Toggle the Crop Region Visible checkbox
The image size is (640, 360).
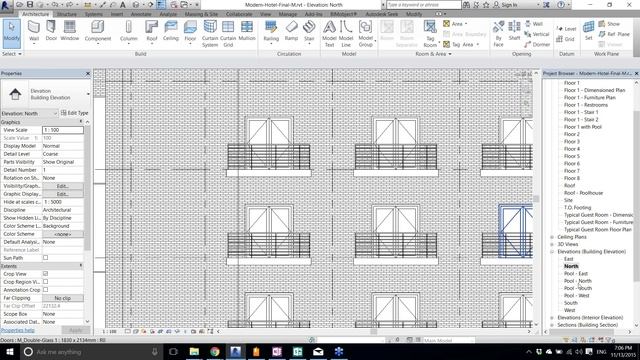click(45, 282)
